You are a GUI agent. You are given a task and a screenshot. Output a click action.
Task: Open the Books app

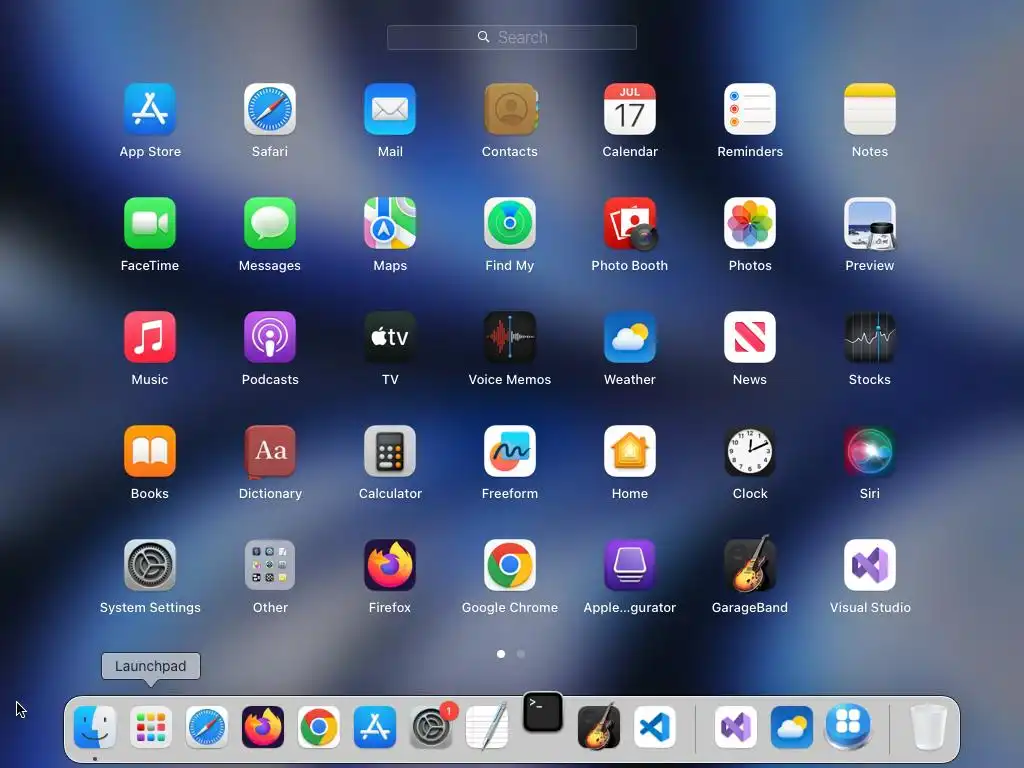coord(150,451)
